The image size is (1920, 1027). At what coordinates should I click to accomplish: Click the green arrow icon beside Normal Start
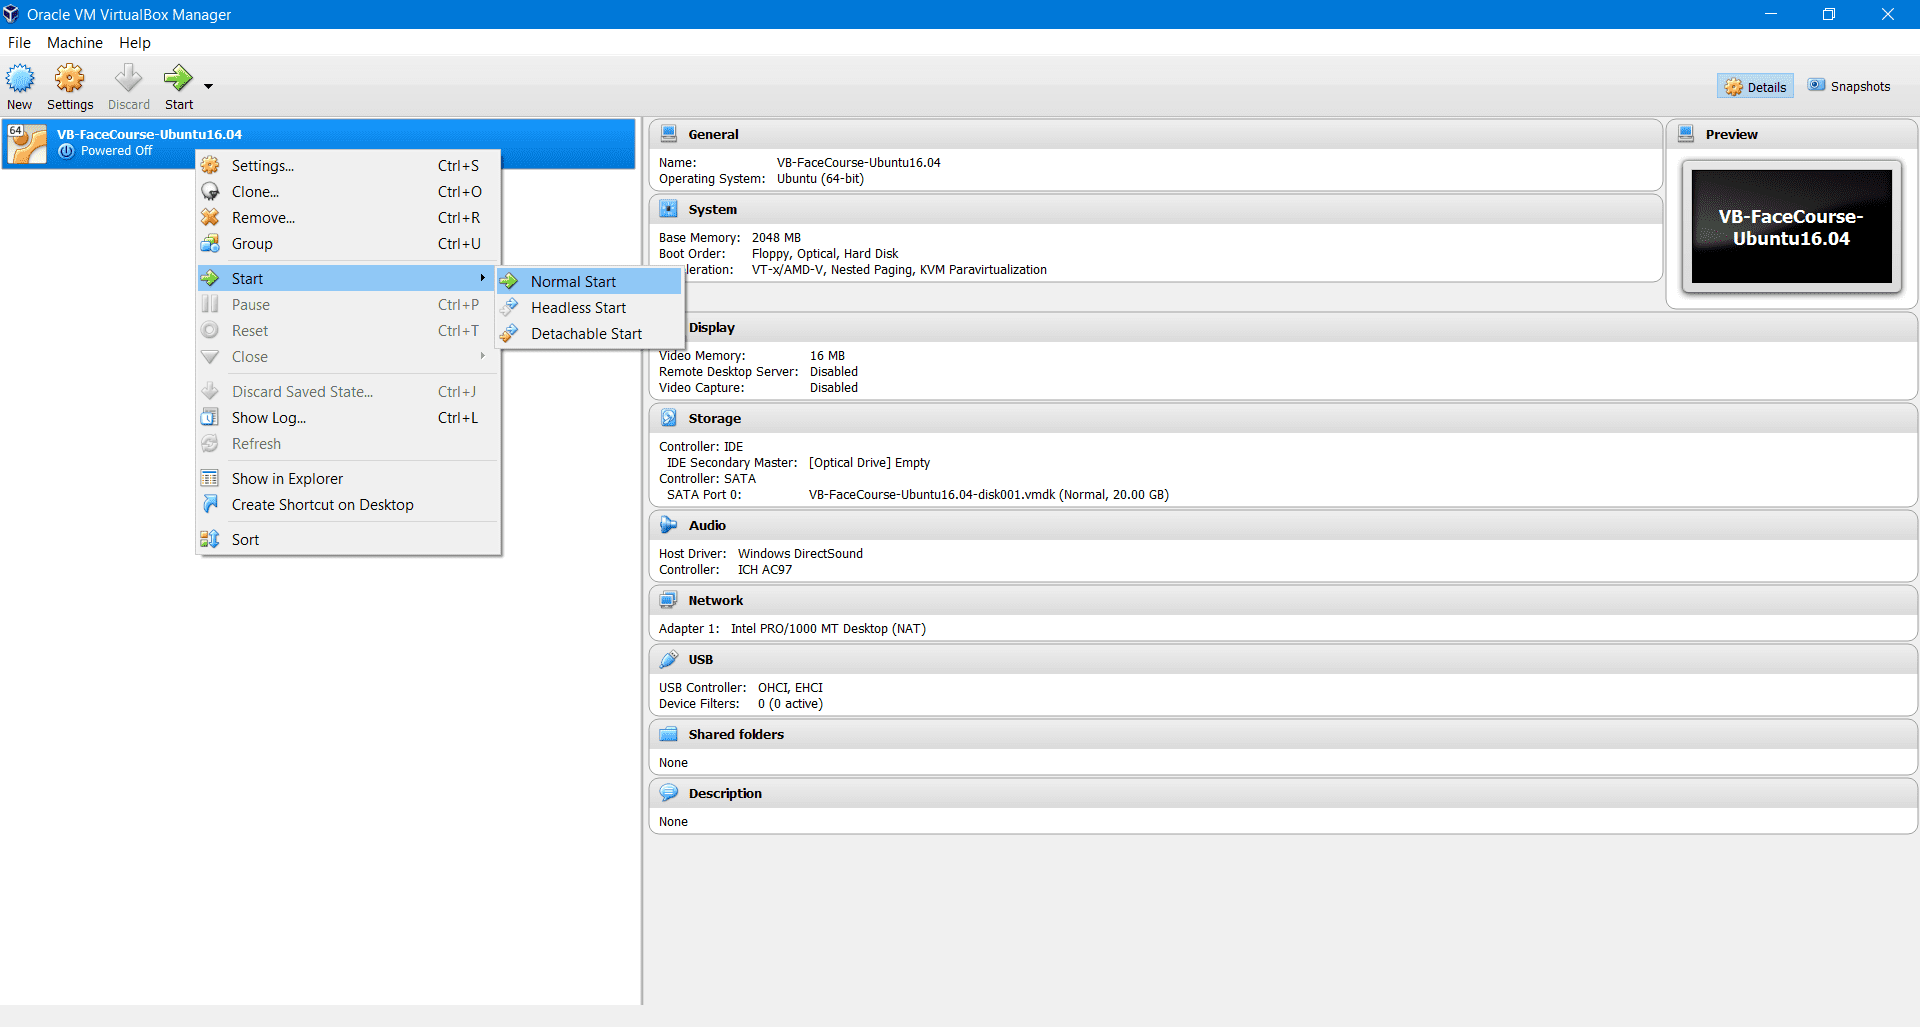tap(510, 281)
